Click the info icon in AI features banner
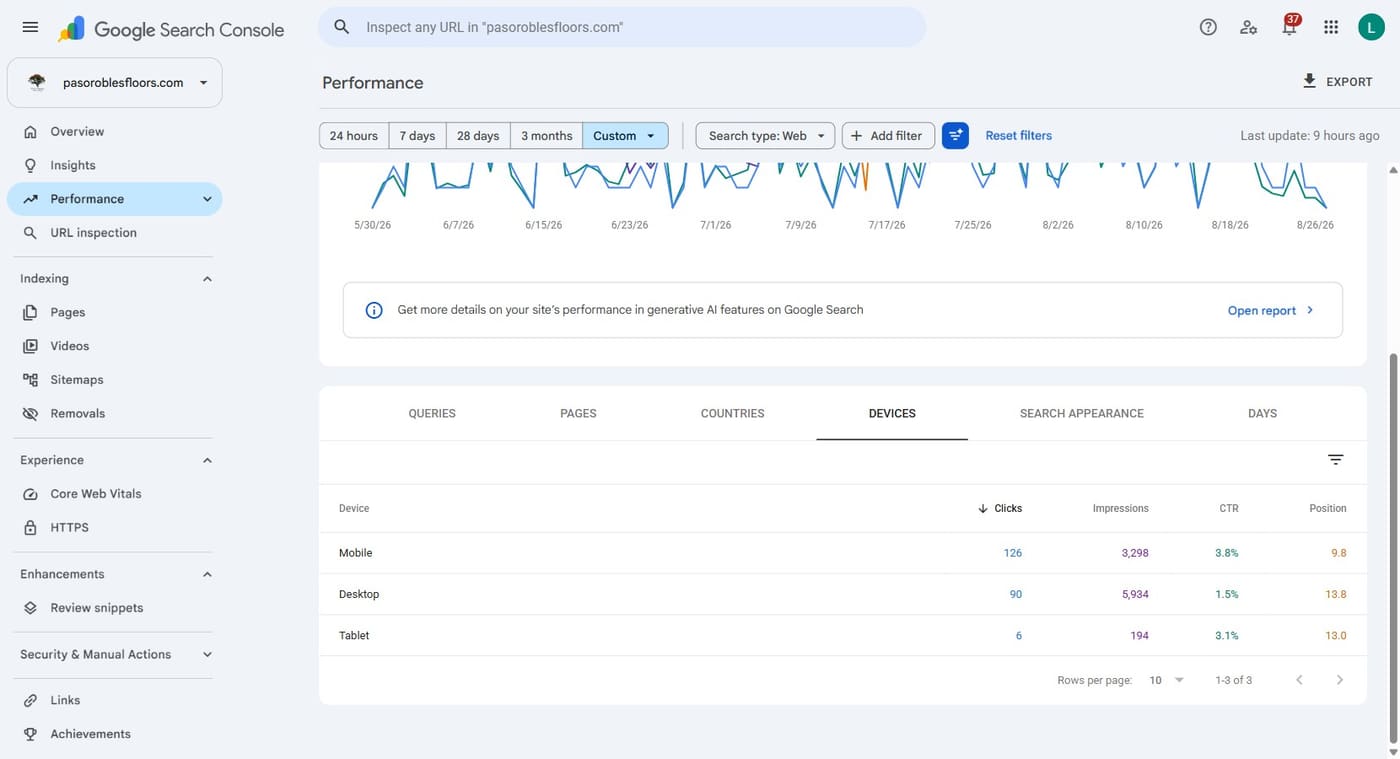 click(374, 310)
